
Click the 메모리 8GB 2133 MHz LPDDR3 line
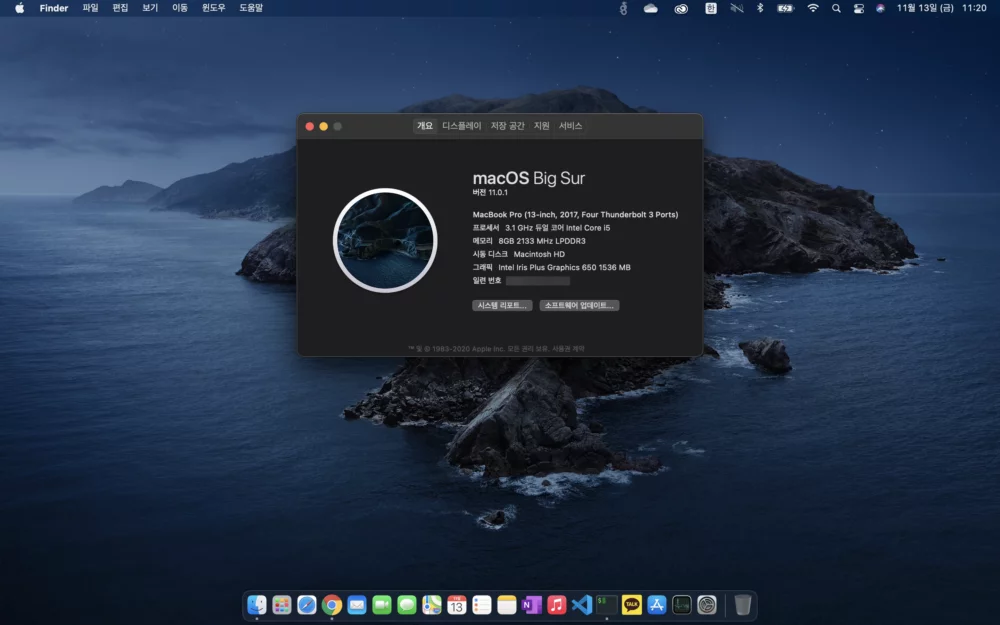529,241
